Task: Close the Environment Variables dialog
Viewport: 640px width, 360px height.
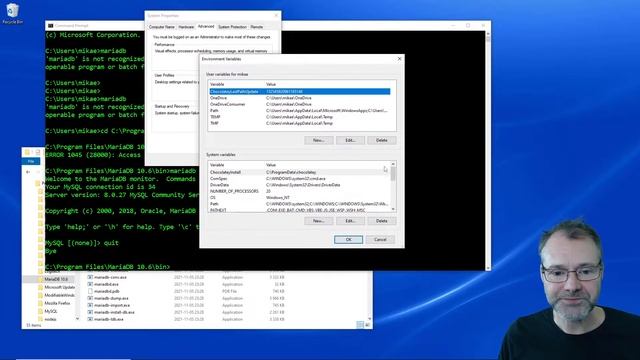Action: point(399,59)
